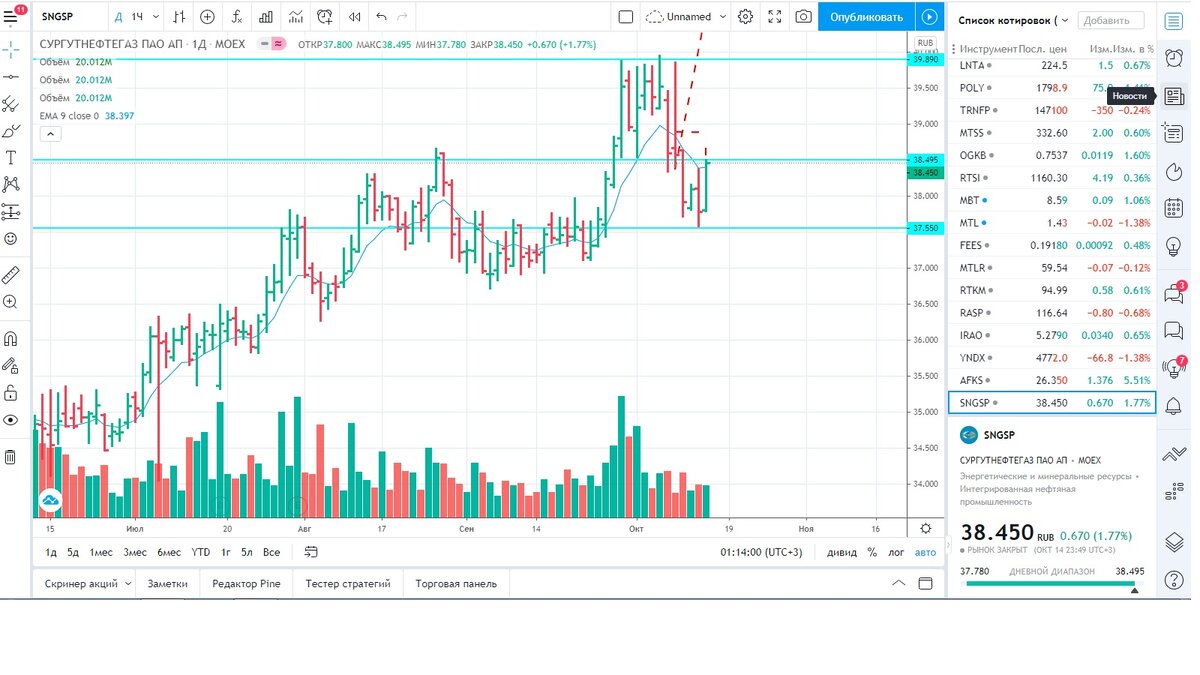
Task: Toggle дивид dividend adjustment
Action: click(840, 552)
